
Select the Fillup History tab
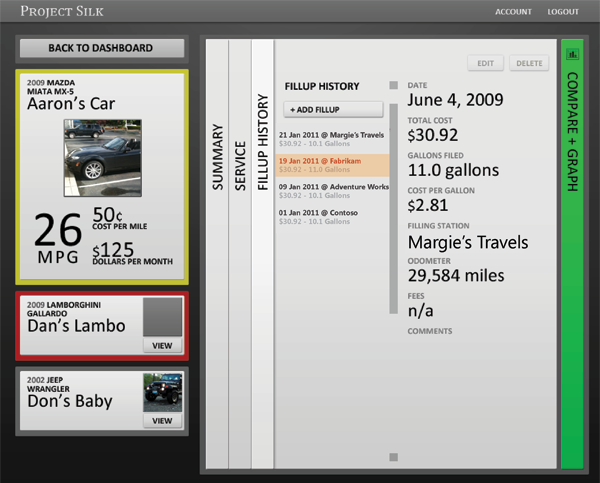pos(262,254)
